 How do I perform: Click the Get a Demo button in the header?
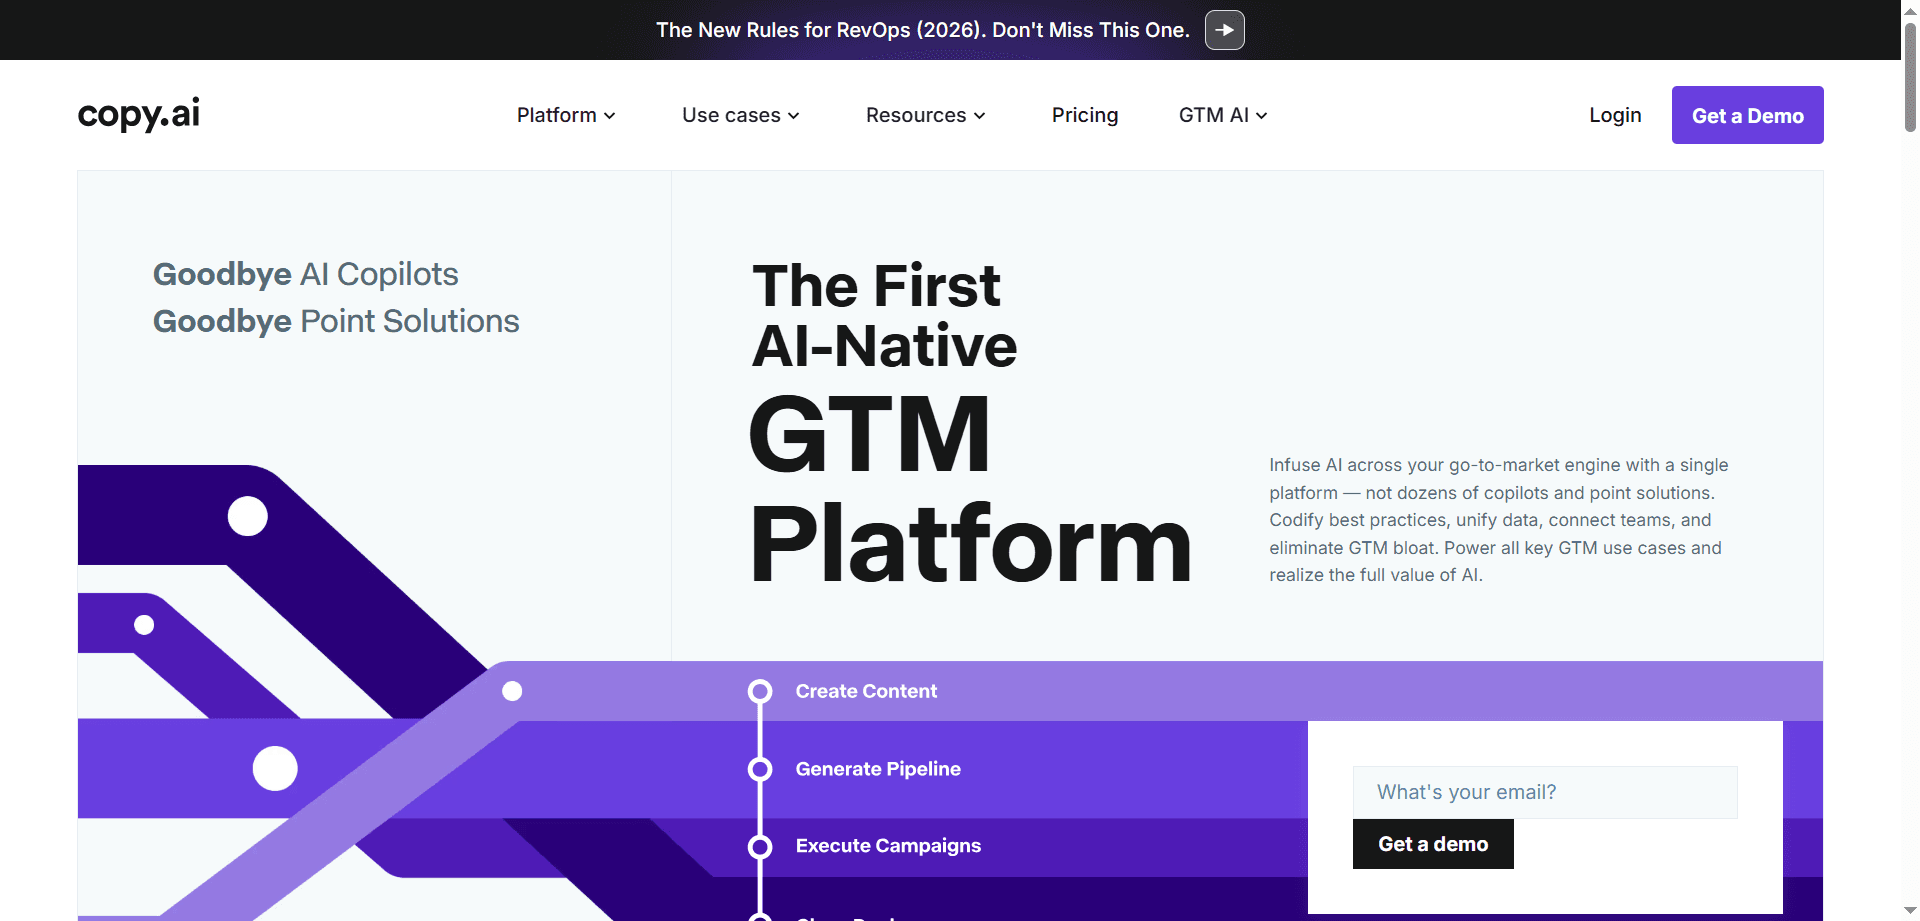[1747, 115]
